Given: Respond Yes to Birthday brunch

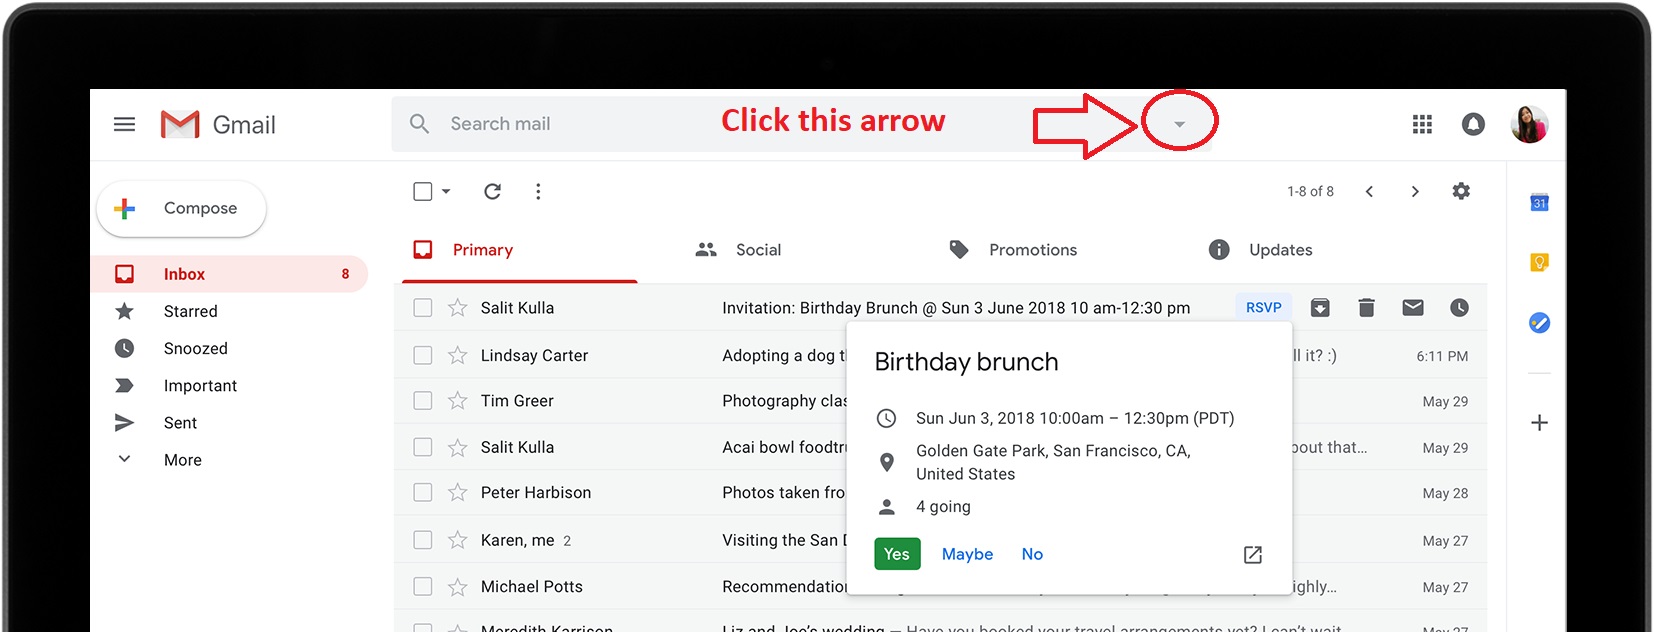Looking at the screenshot, I should coord(896,554).
